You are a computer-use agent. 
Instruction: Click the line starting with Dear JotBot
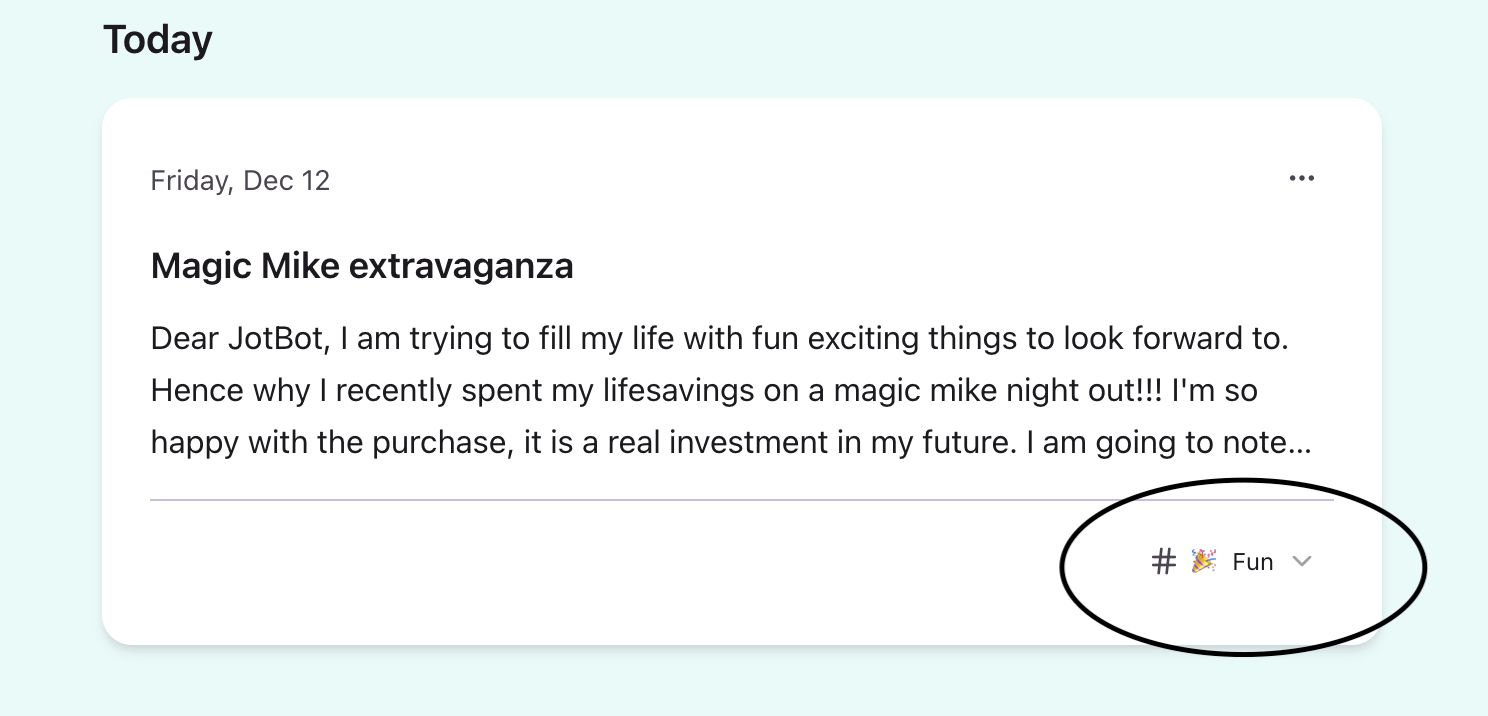(x=719, y=338)
